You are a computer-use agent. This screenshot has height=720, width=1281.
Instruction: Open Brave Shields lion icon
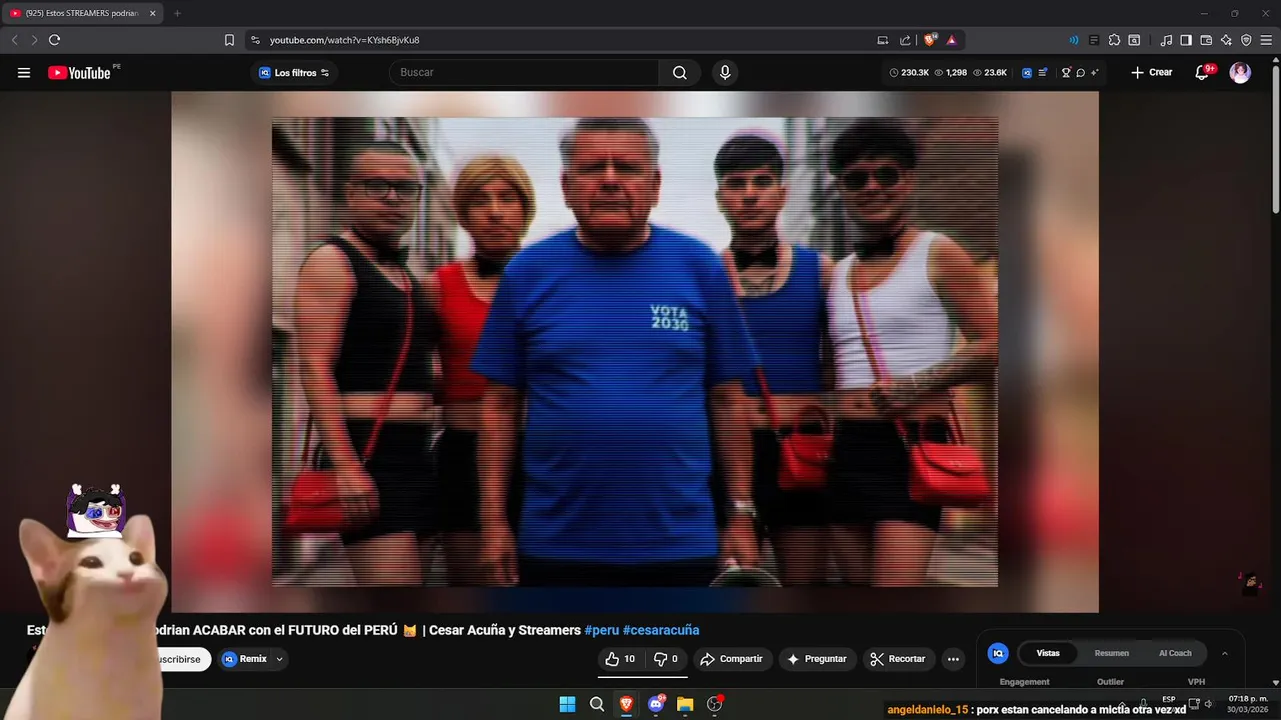tap(930, 40)
